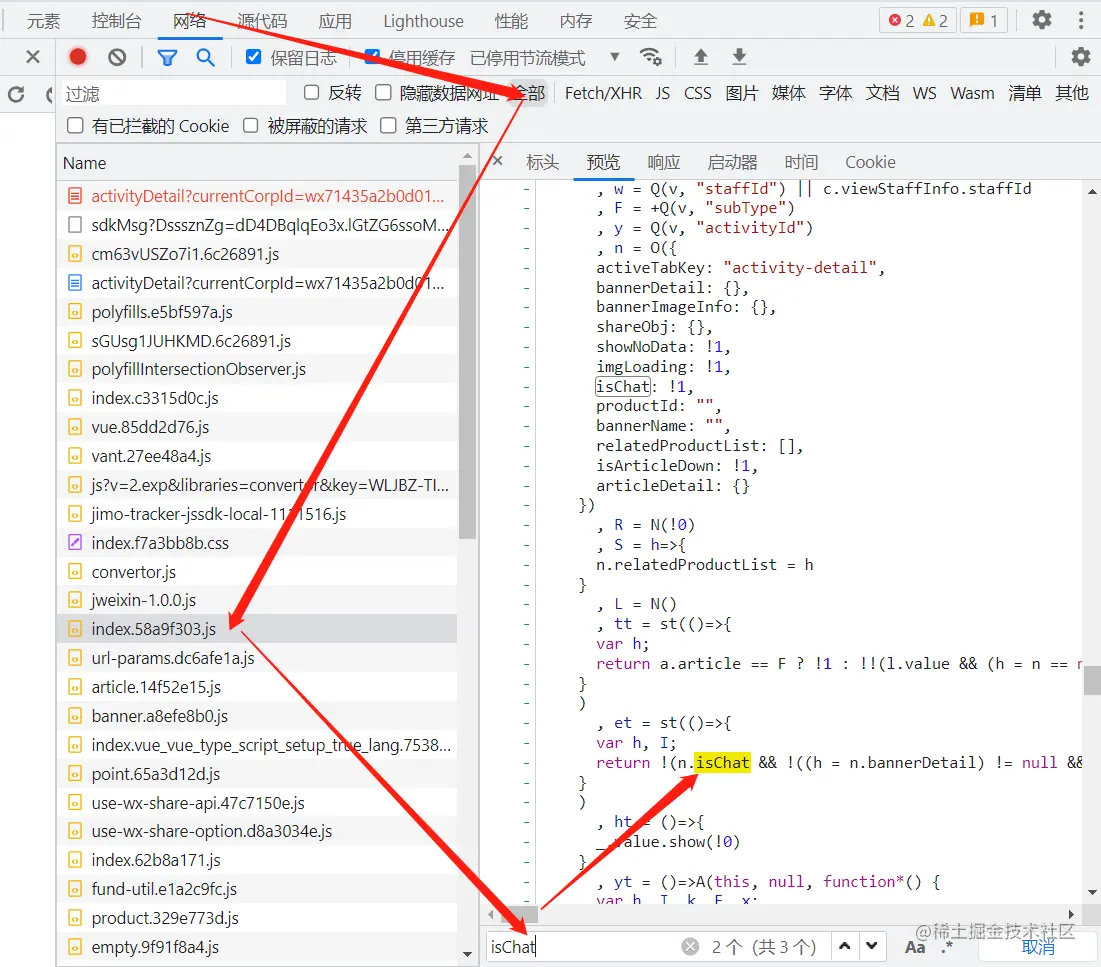Switch to 元素 tab

click(44, 21)
